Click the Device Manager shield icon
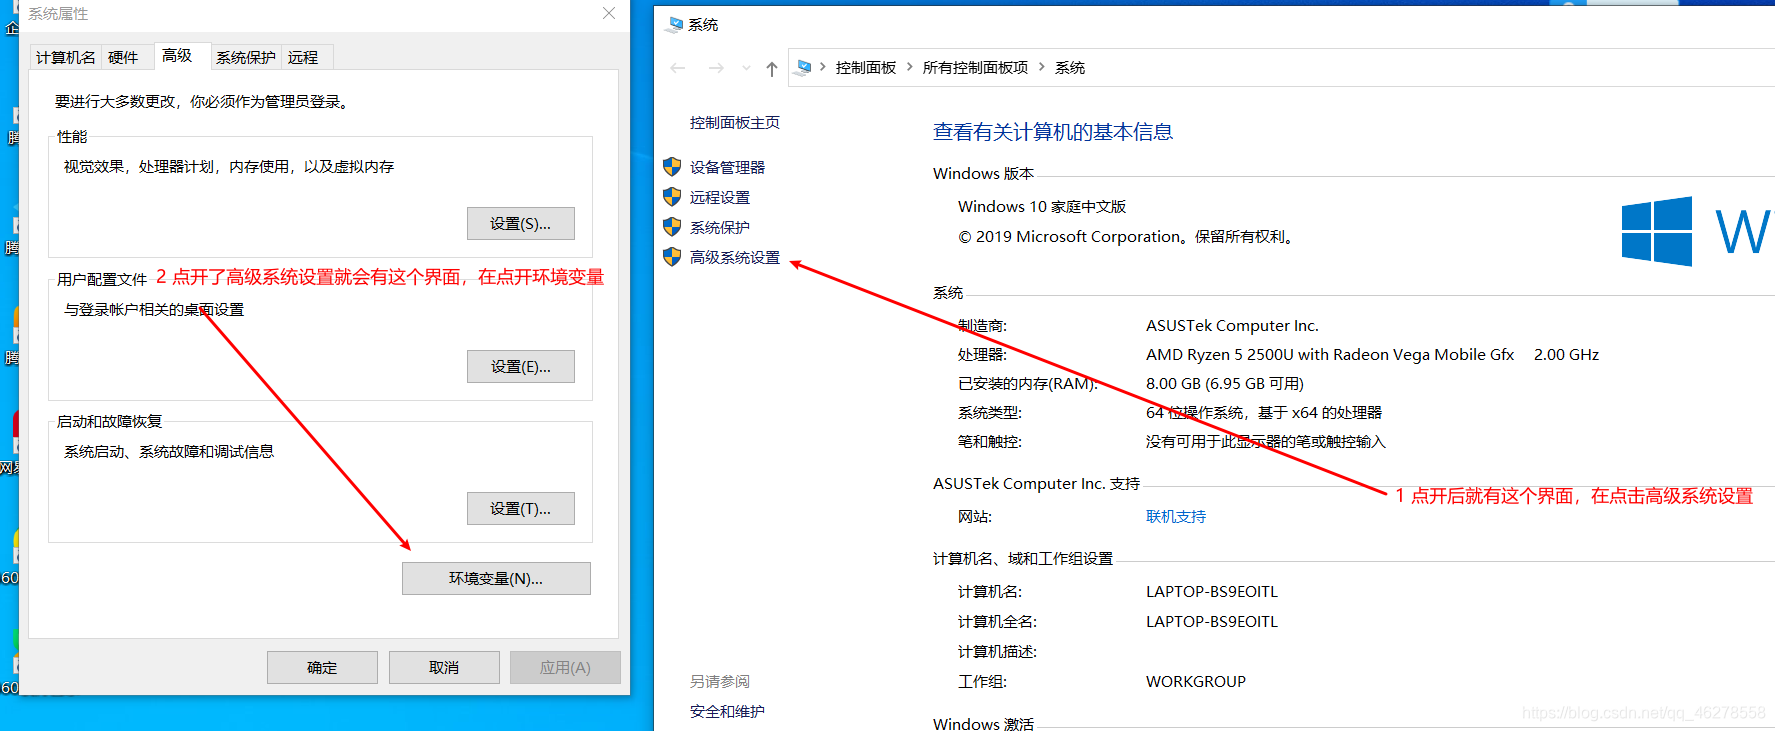Screen dimensions: 1775x731 (x=672, y=167)
